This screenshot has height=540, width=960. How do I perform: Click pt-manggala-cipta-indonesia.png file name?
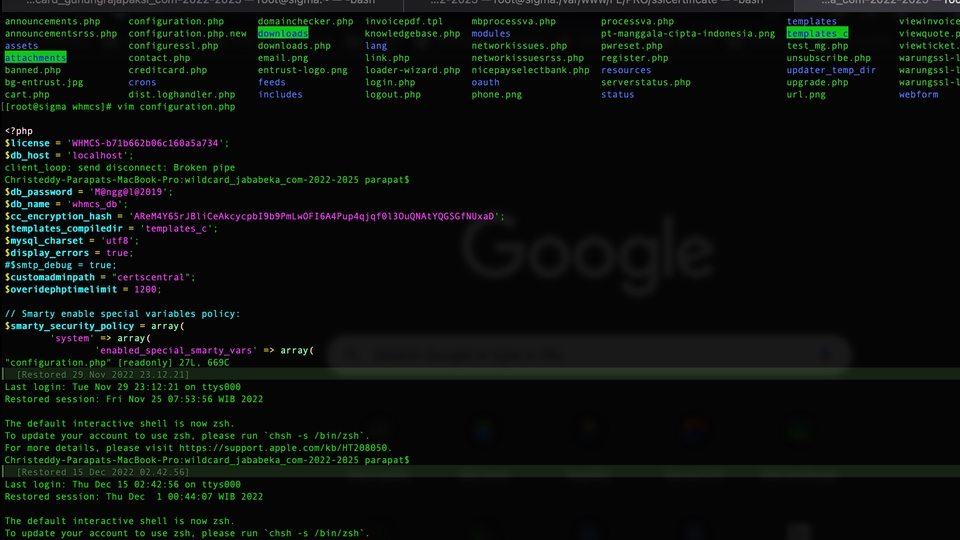688,34
